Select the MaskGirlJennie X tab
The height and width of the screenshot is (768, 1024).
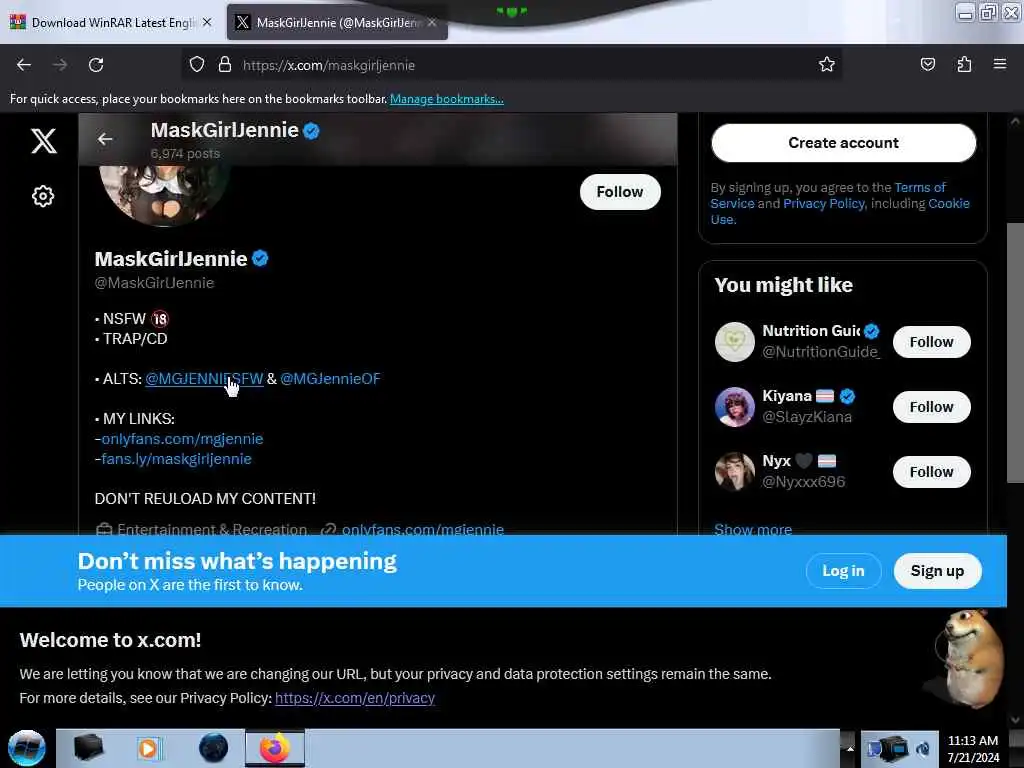pyautogui.click(x=337, y=22)
